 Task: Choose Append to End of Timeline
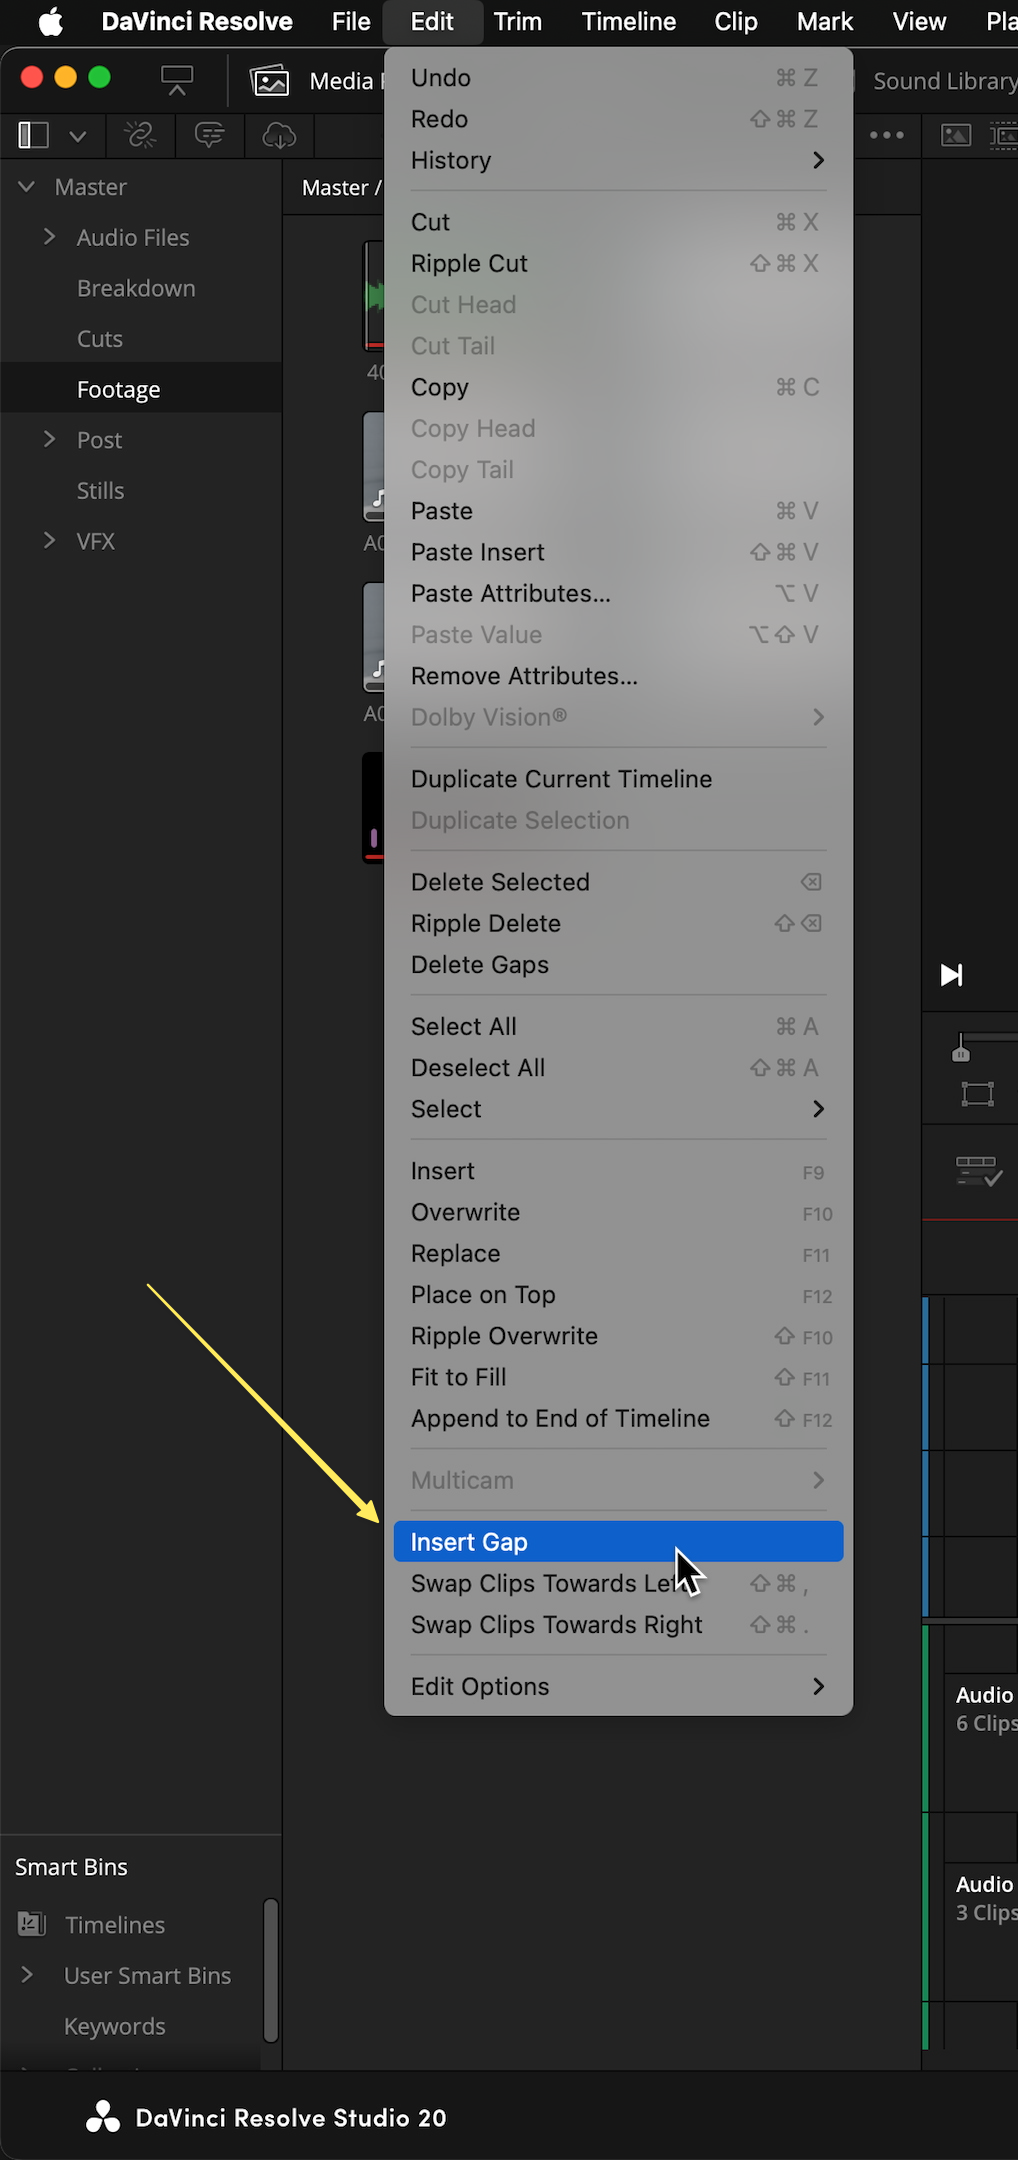point(618,1418)
